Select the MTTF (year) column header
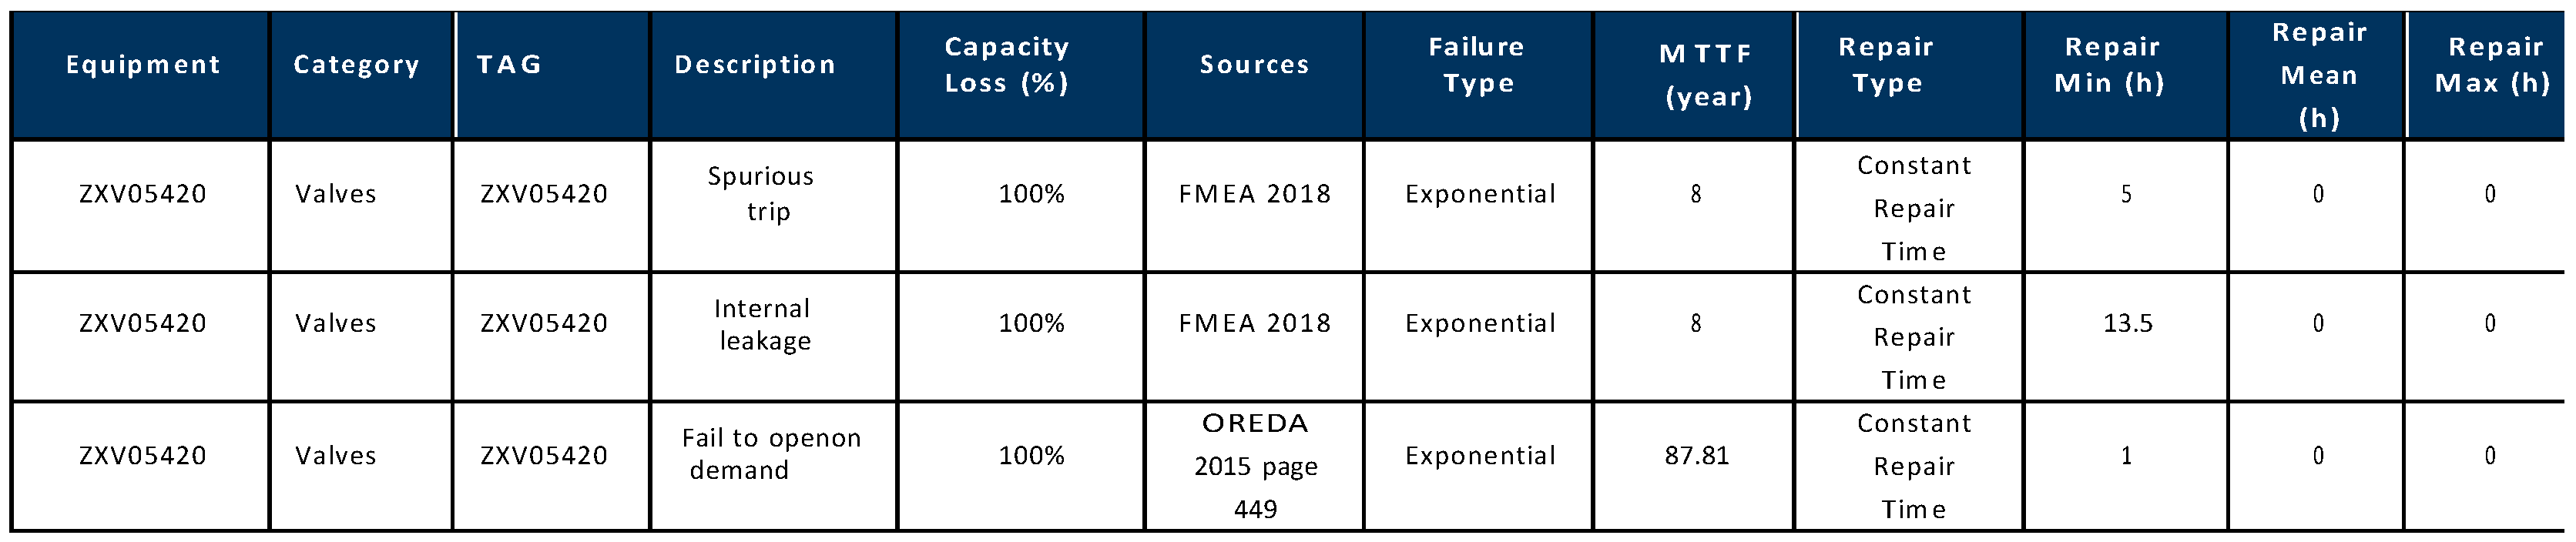The width and height of the screenshot is (2576, 542). [1707, 75]
